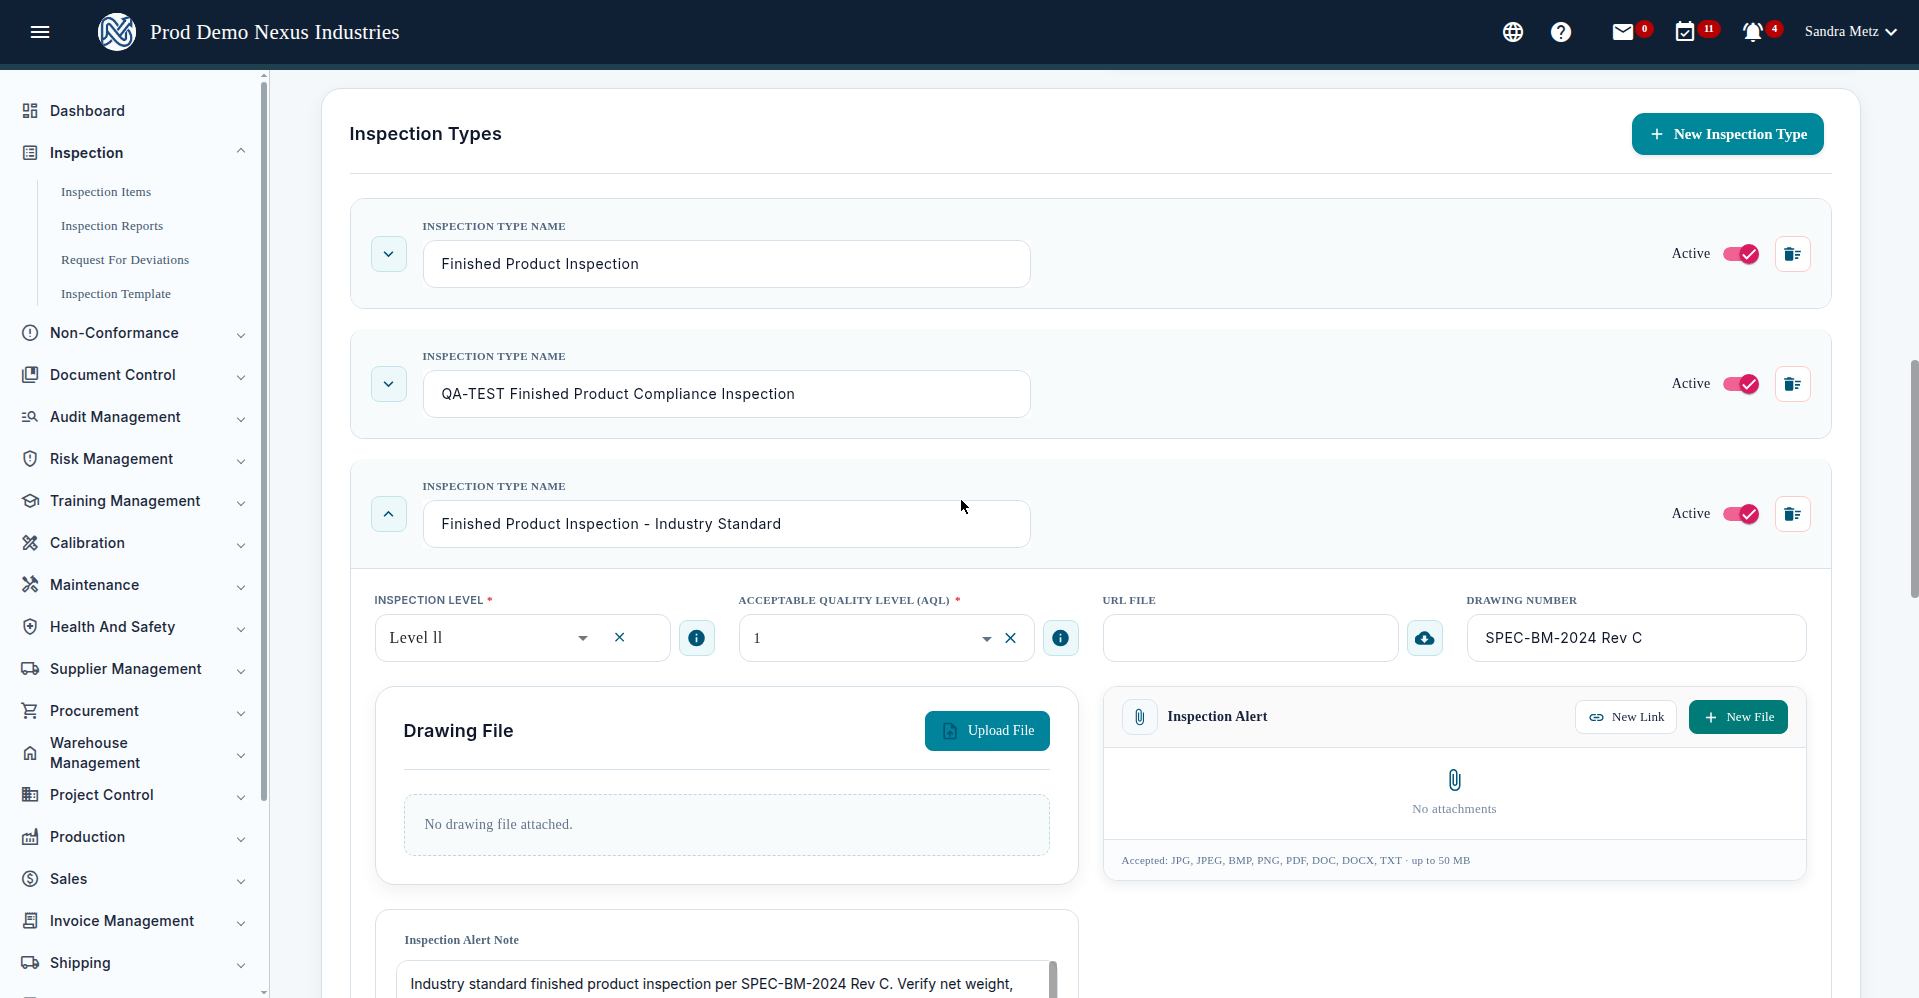Expand the QA-TEST Compliance Inspection card
1919x998 pixels.
[389, 384]
